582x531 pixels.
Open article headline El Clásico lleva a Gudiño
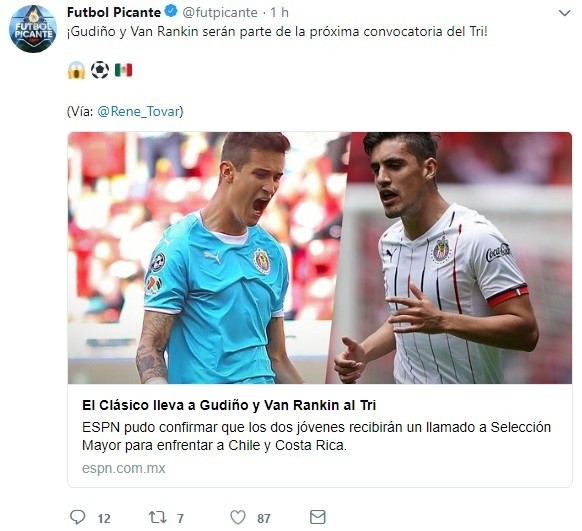[229, 405]
